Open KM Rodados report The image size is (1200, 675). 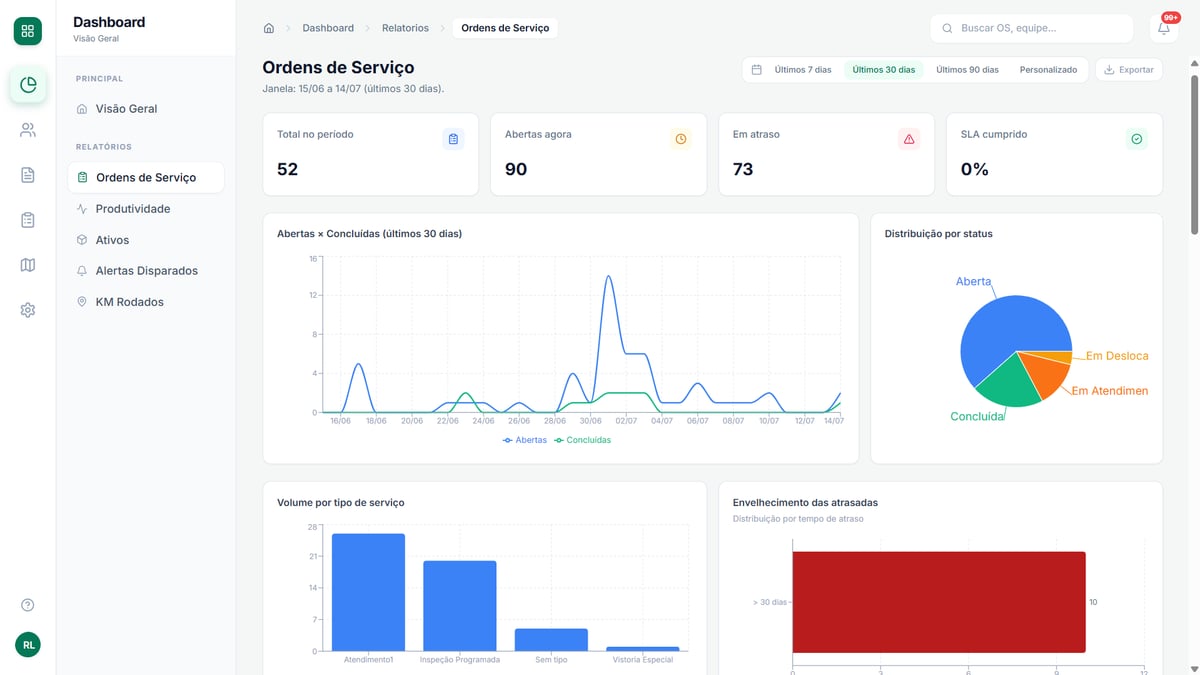click(x=146, y=302)
